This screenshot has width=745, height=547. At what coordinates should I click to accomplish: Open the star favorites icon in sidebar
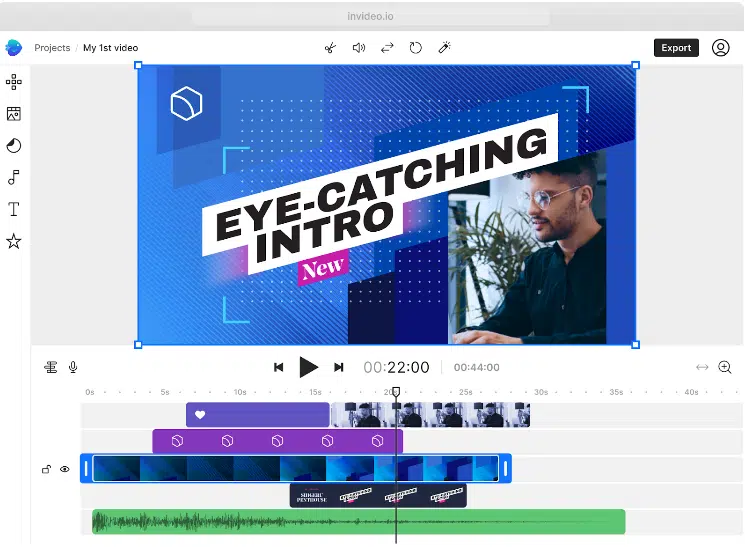[14, 241]
